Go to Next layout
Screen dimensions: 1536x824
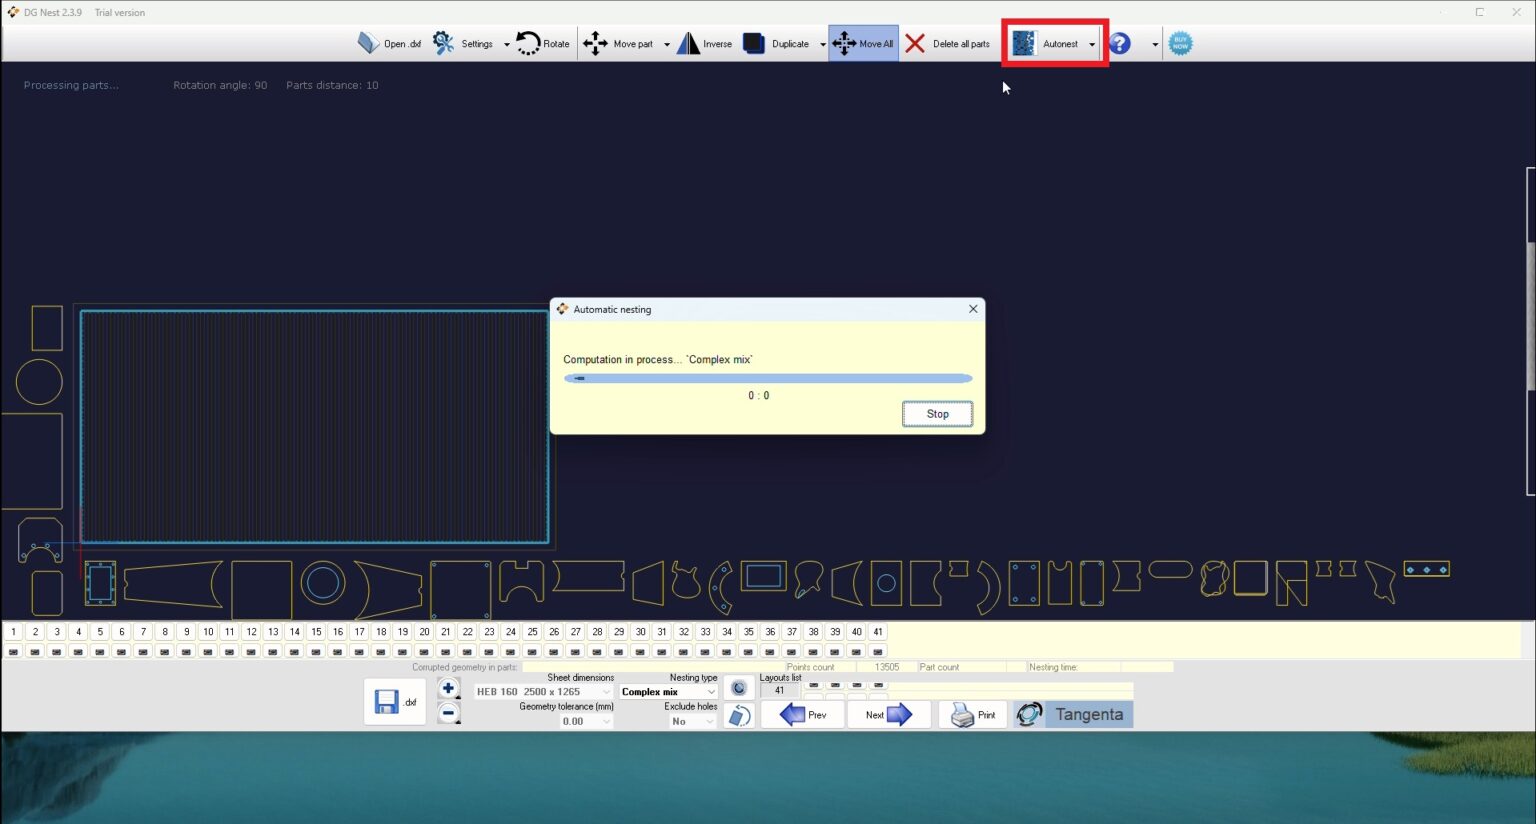point(888,715)
